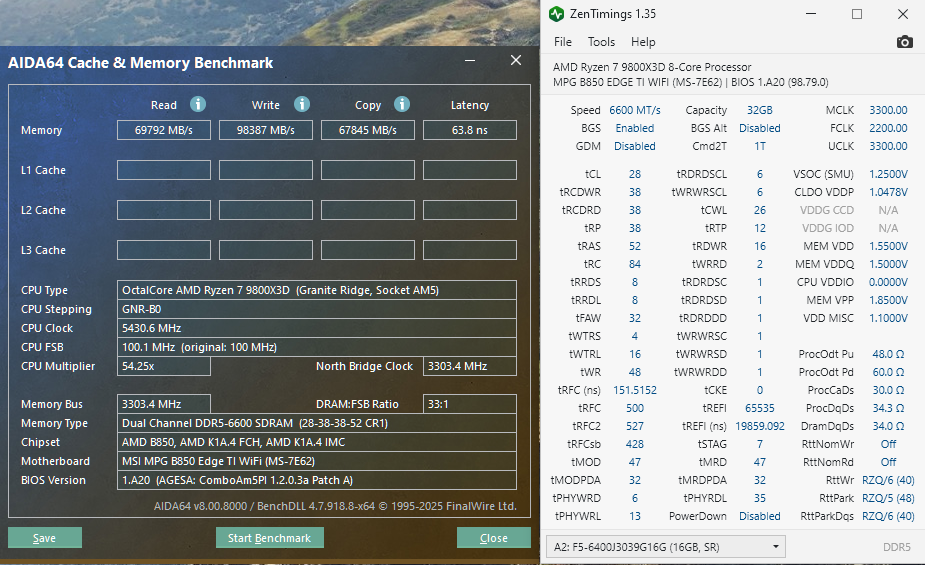
Task: Click the RttPark value RZQ/5 (48)
Action: pyautogui.click(x=888, y=498)
